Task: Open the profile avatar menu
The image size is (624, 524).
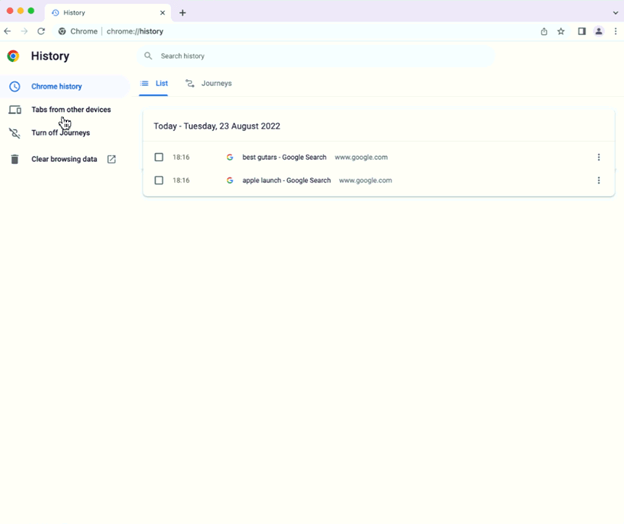Action: 599,31
